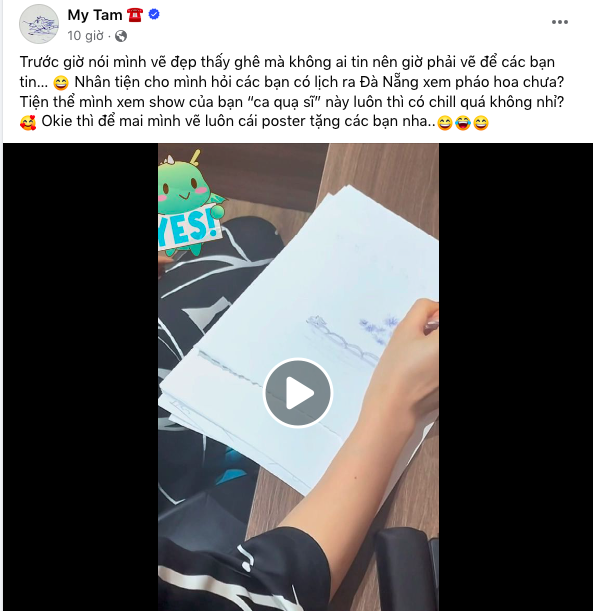Click the grinning emoji after 'tin...'
The image size is (593, 611).
60,83
